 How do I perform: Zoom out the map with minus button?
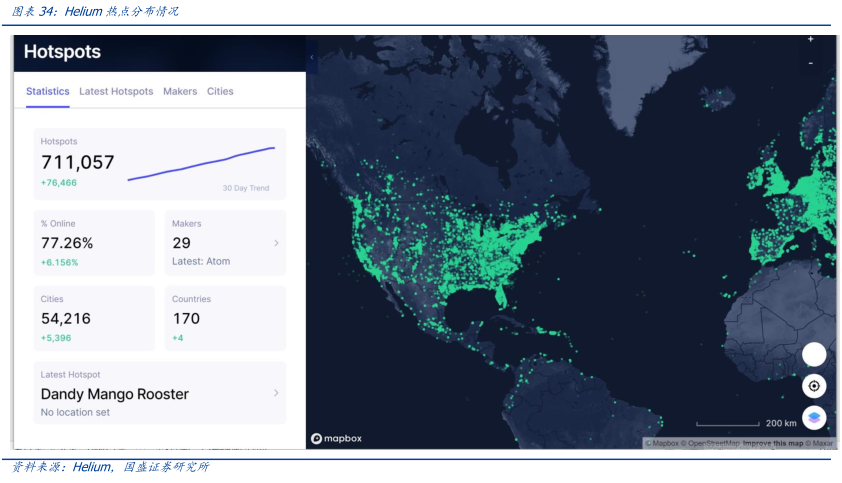pyautogui.click(x=810, y=63)
